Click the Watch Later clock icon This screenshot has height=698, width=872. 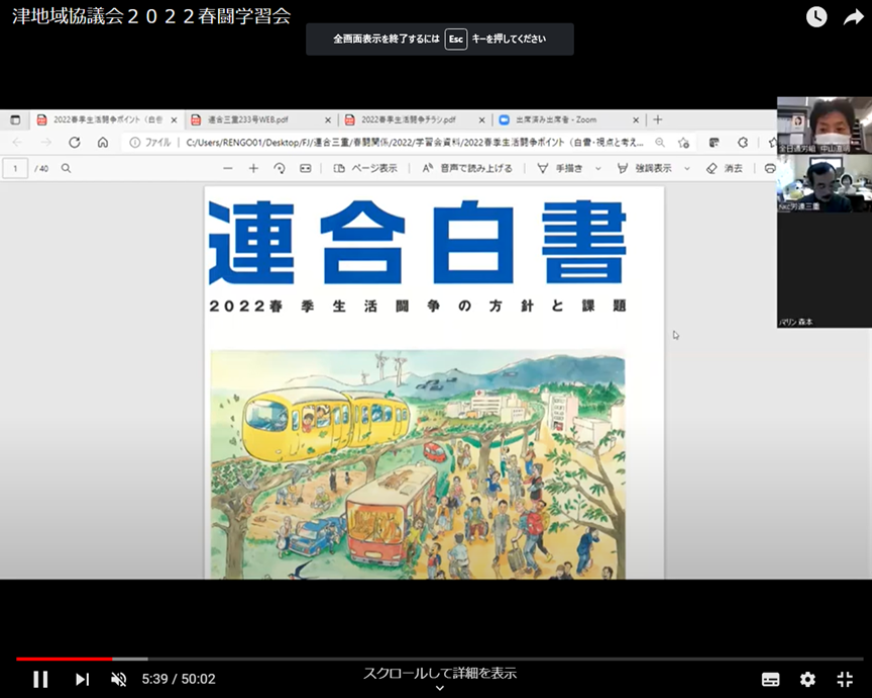pyautogui.click(x=816, y=17)
